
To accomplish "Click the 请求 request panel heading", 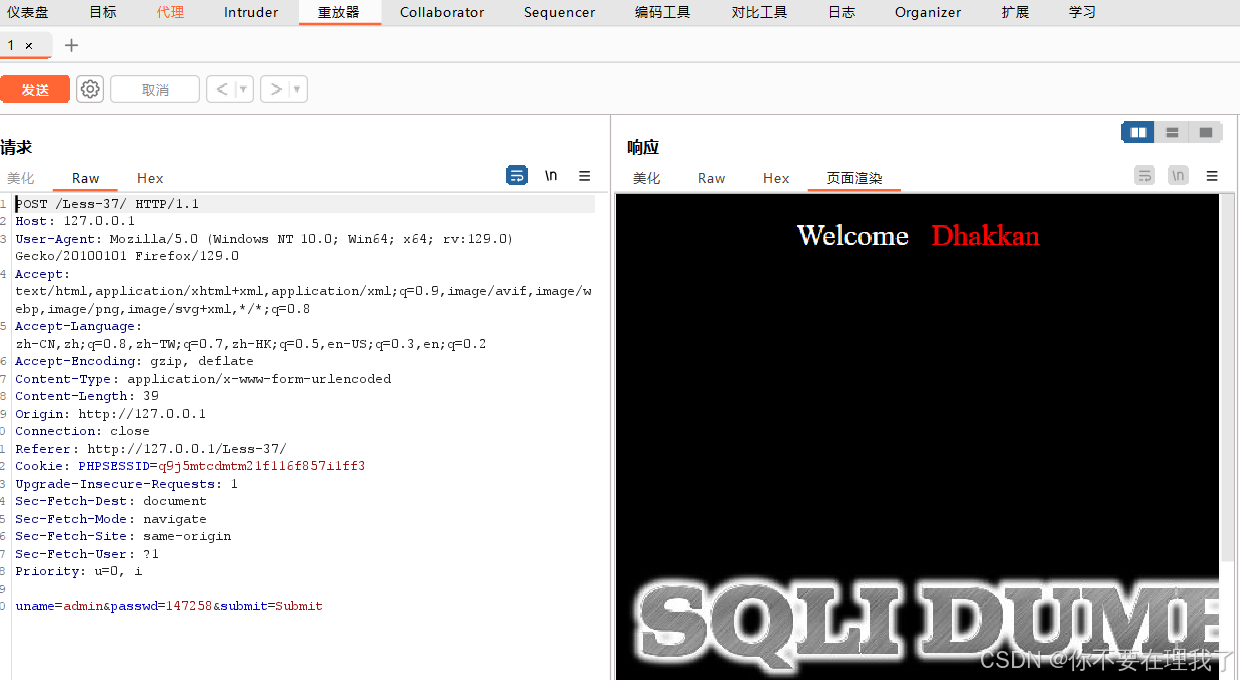I will pos(16,147).
